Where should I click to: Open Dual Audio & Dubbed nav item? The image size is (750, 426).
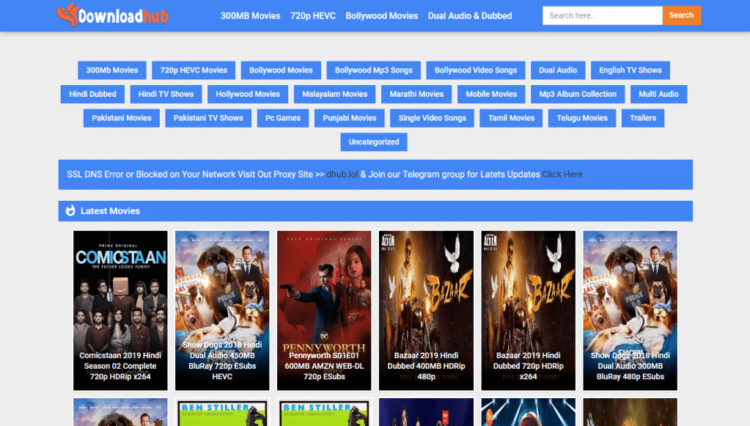click(470, 16)
